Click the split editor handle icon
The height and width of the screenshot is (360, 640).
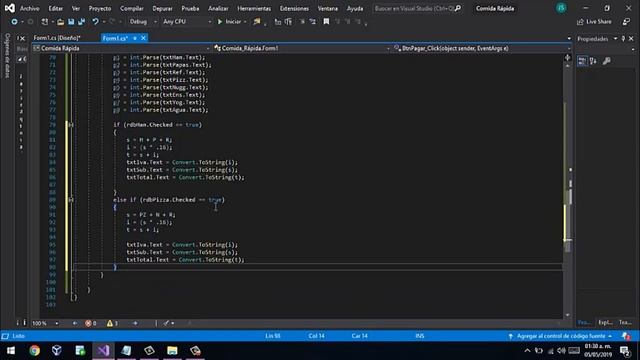coord(568,58)
